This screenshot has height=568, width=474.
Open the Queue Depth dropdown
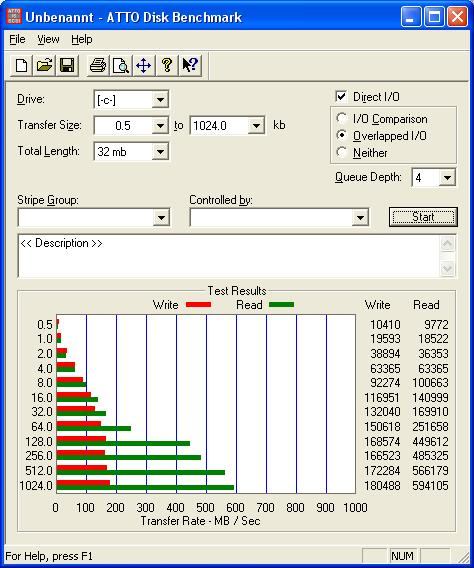point(447,178)
